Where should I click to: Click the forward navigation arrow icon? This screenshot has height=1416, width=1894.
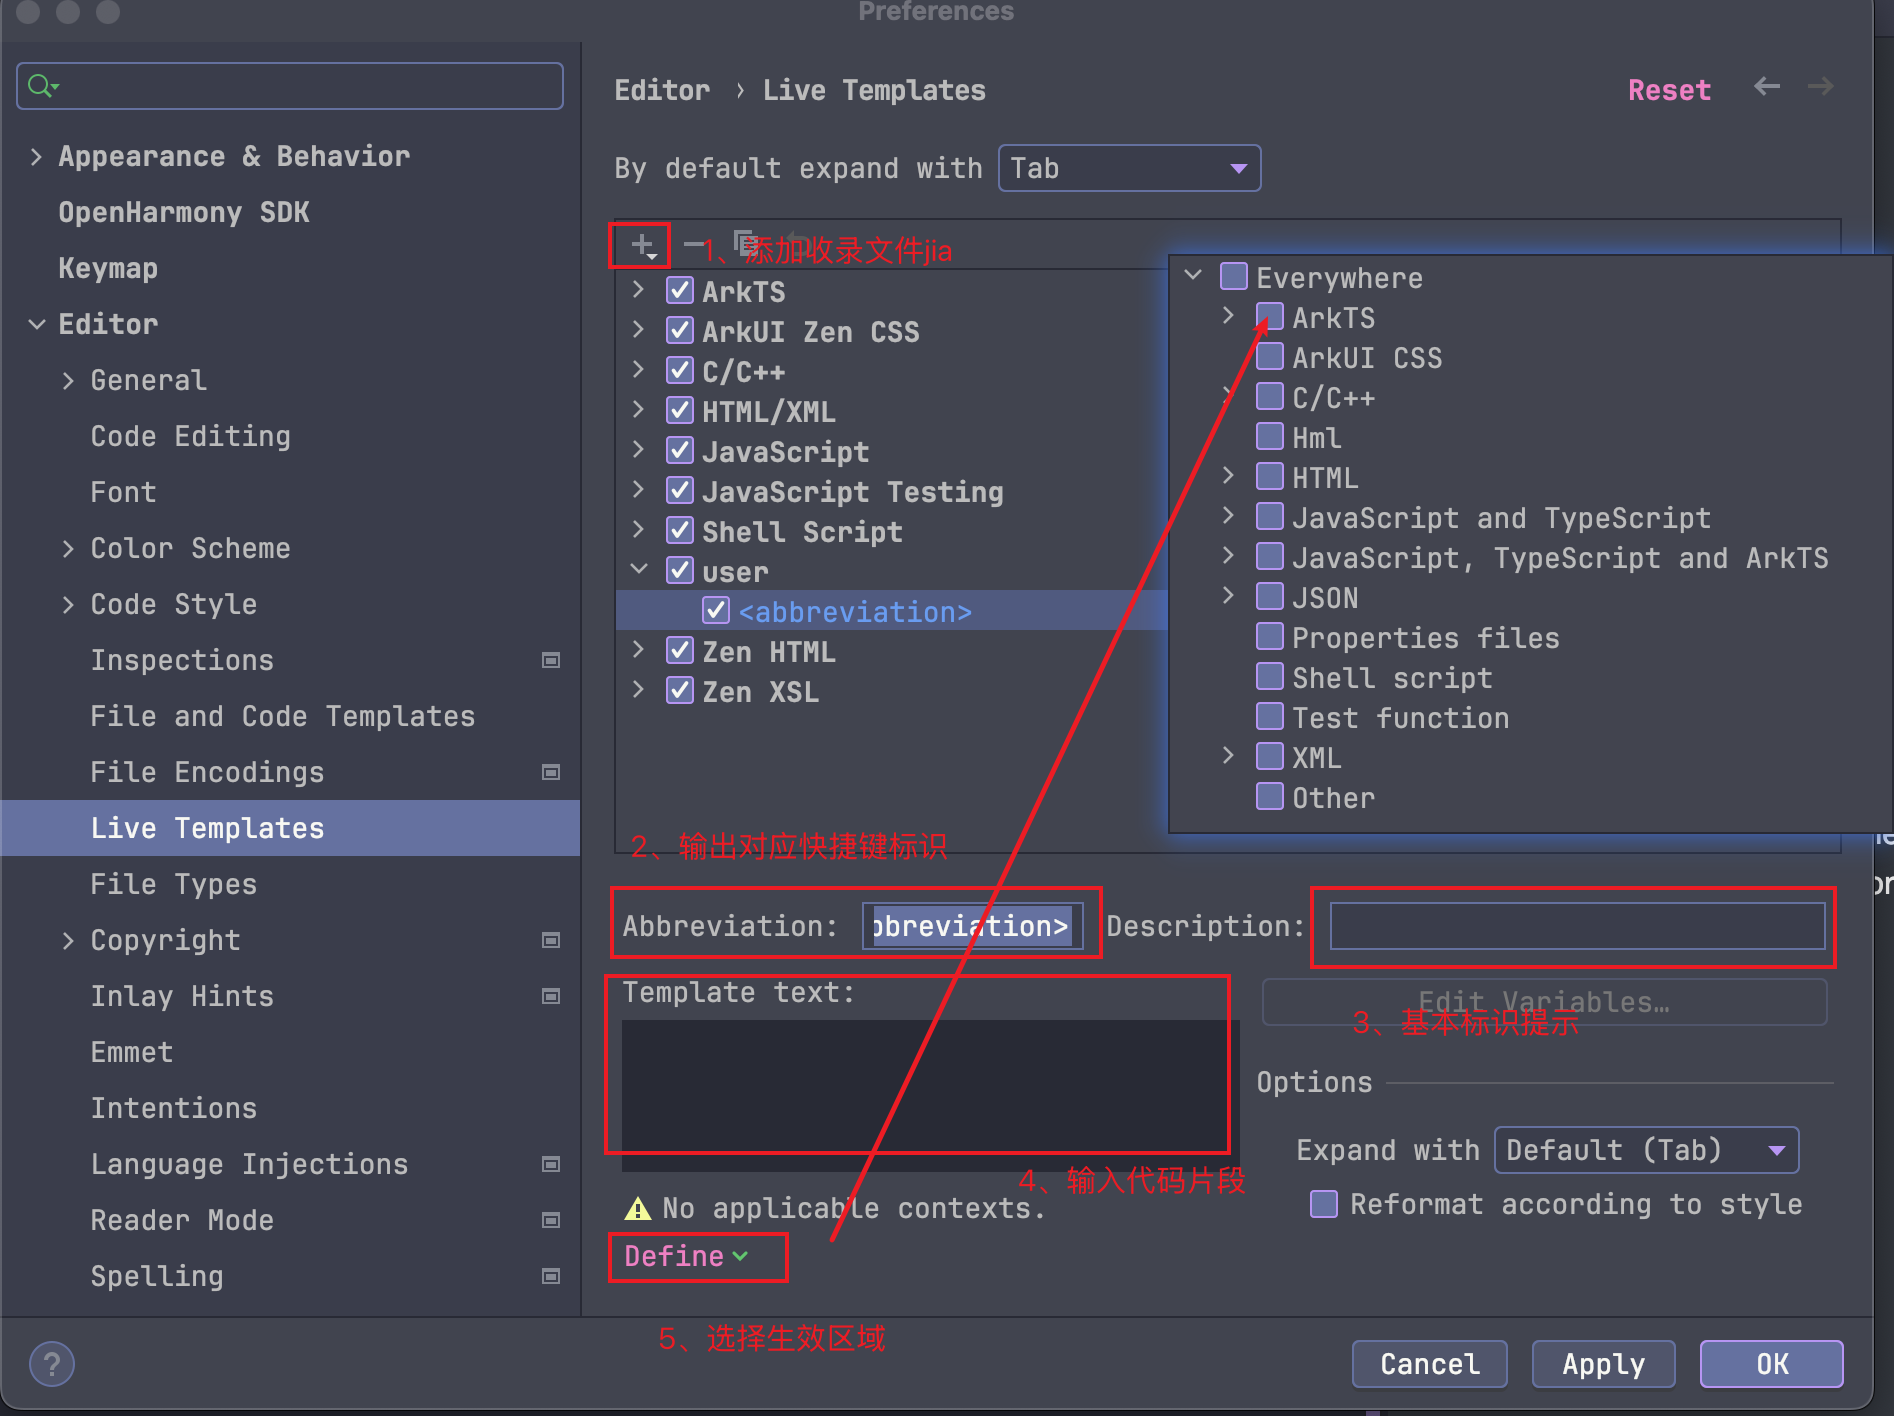tap(1820, 87)
